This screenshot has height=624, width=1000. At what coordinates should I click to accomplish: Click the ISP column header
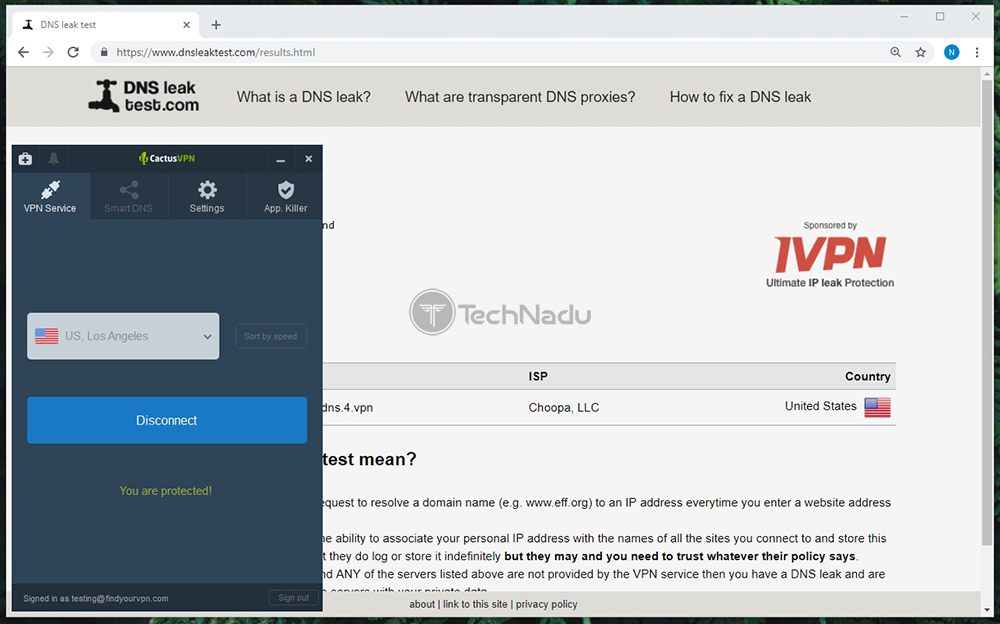coord(538,376)
